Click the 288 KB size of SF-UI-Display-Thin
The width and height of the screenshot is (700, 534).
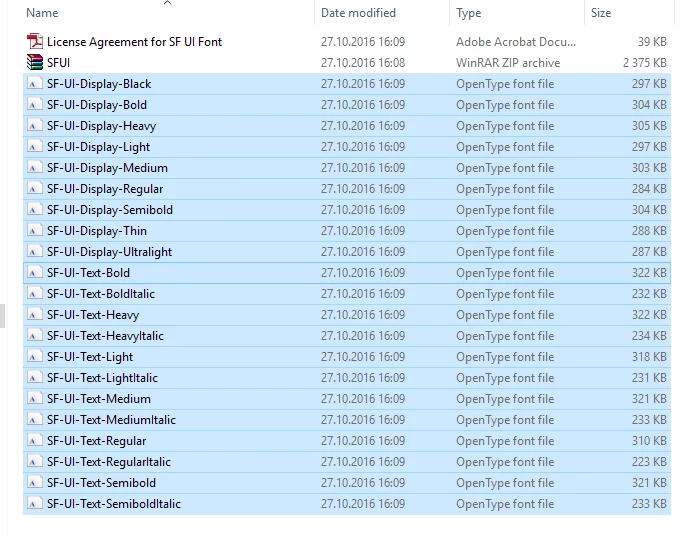tap(649, 230)
